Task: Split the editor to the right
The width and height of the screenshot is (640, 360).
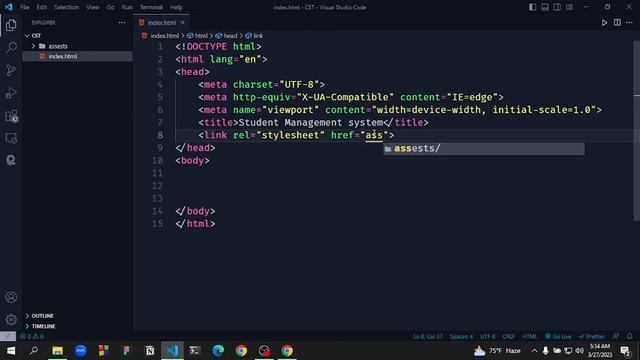Action: [x=617, y=22]
